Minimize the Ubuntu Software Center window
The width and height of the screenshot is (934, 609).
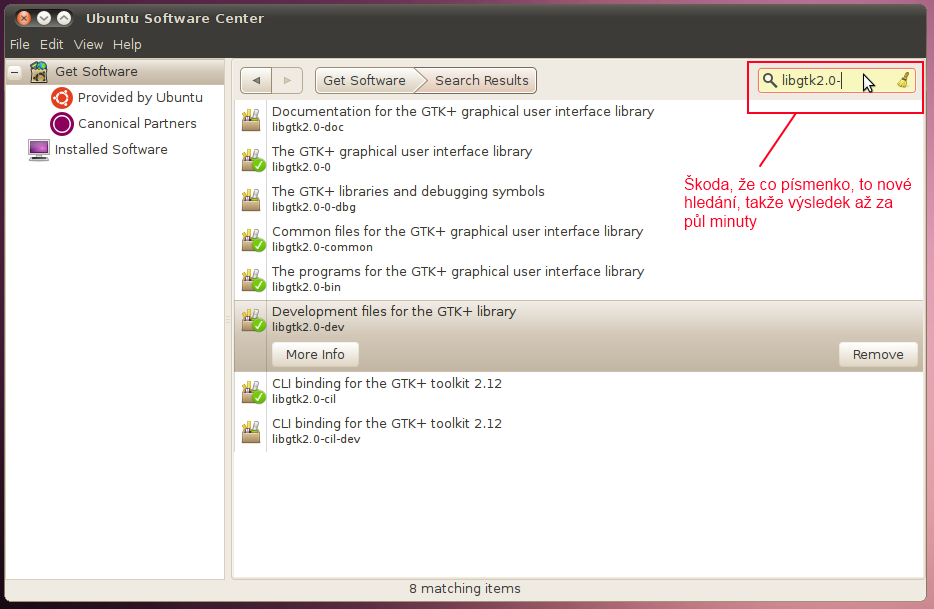click(44, 18)
